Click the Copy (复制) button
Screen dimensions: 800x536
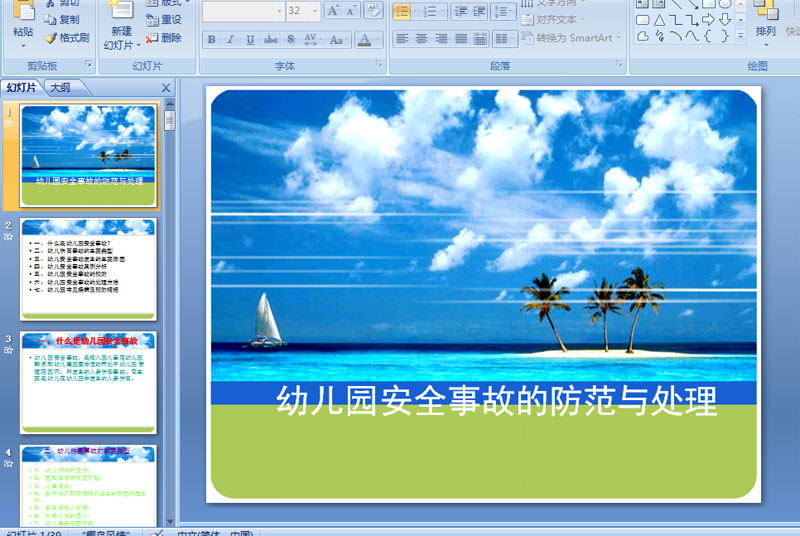[62, 20]
